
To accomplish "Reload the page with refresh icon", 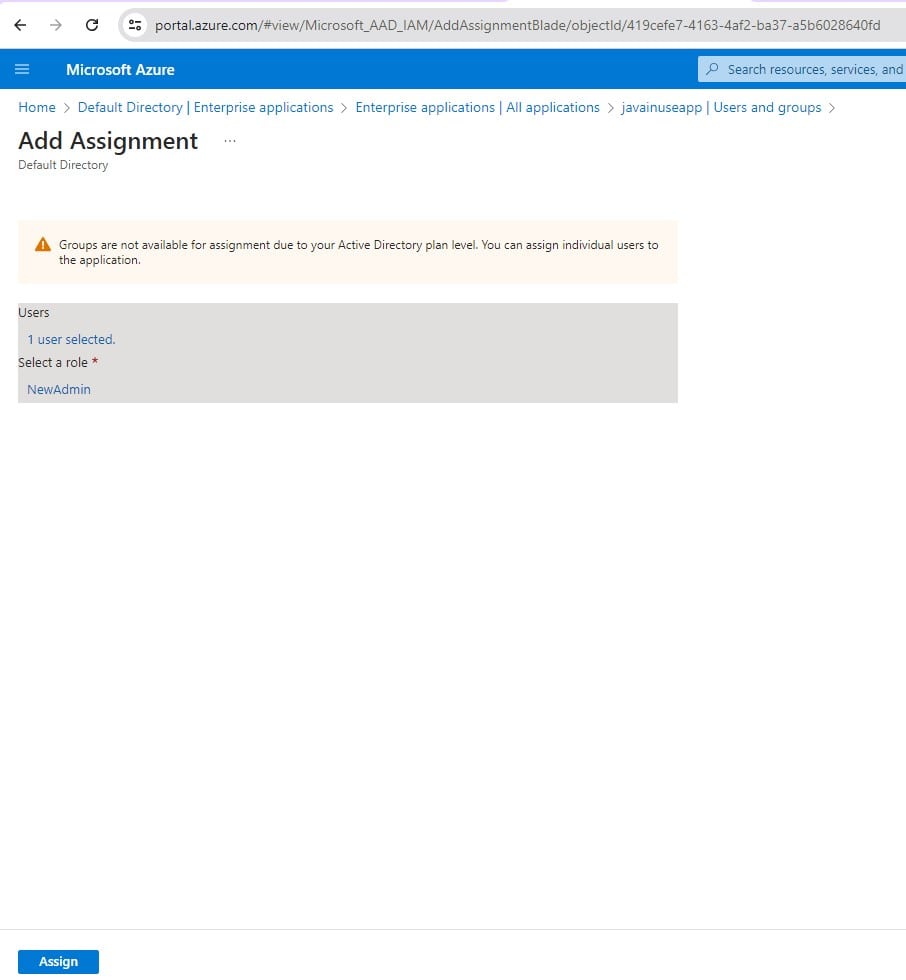I will [92, 25].
